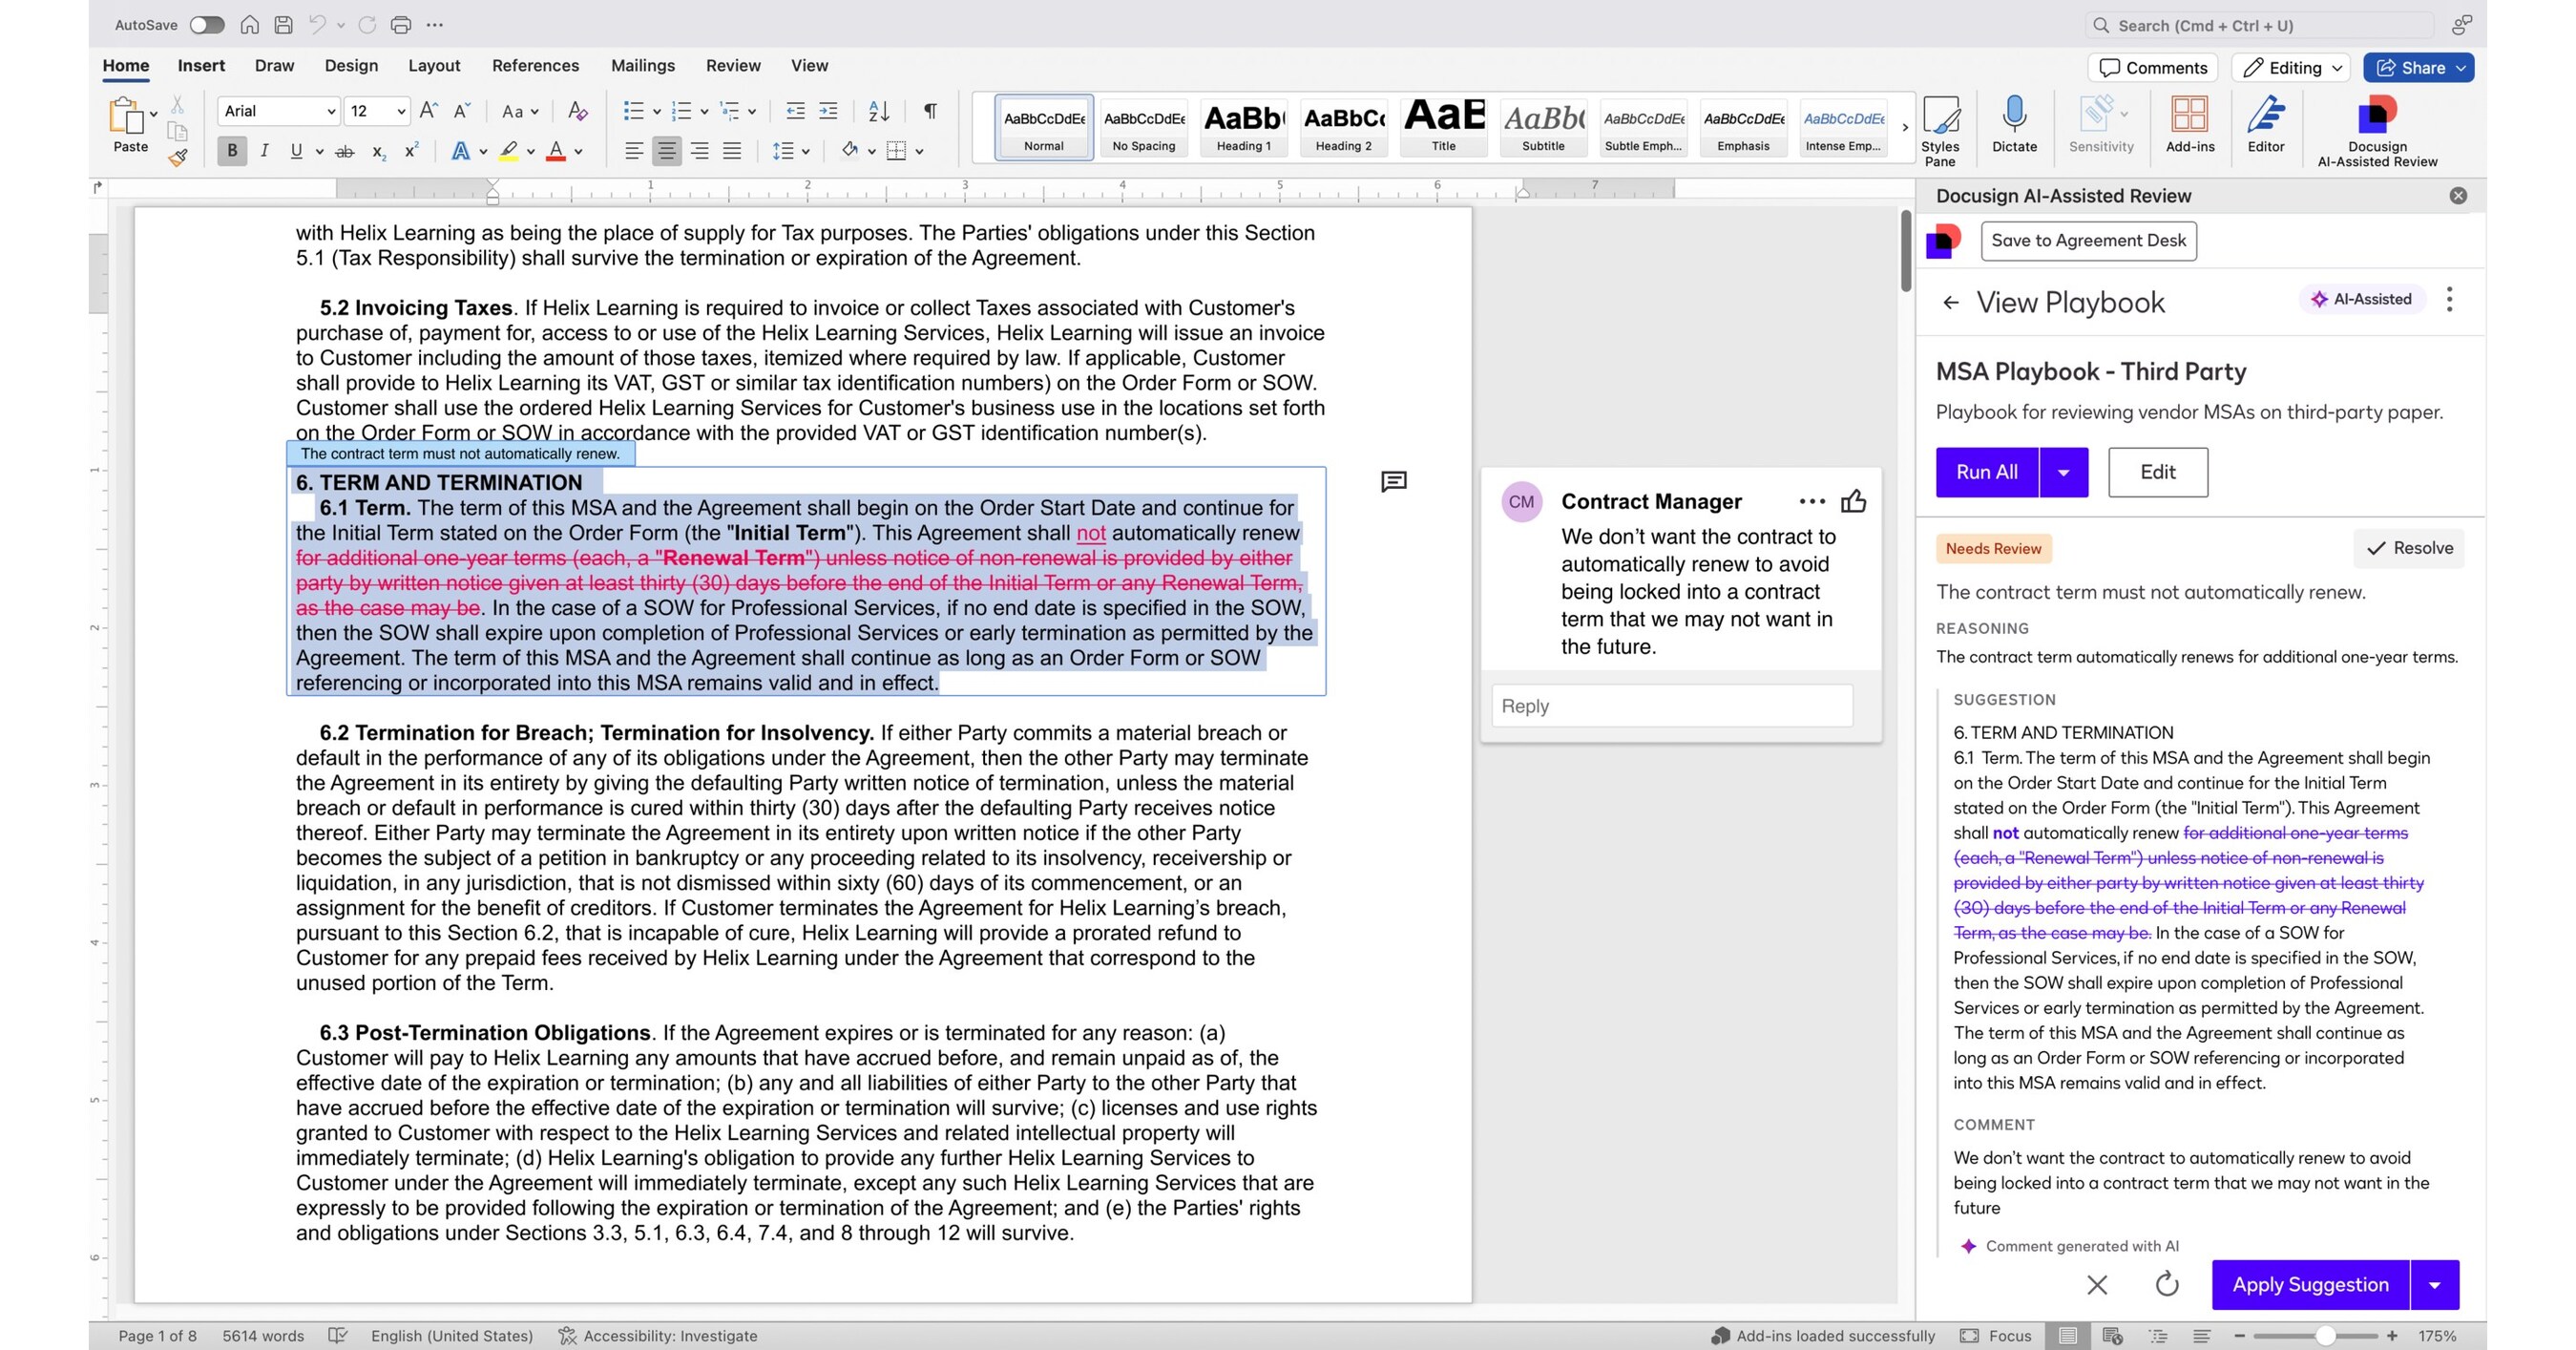Dismiss the suggestion with the X icon
The image size is (2576, 1350).
click(x=2097, y=1284)
